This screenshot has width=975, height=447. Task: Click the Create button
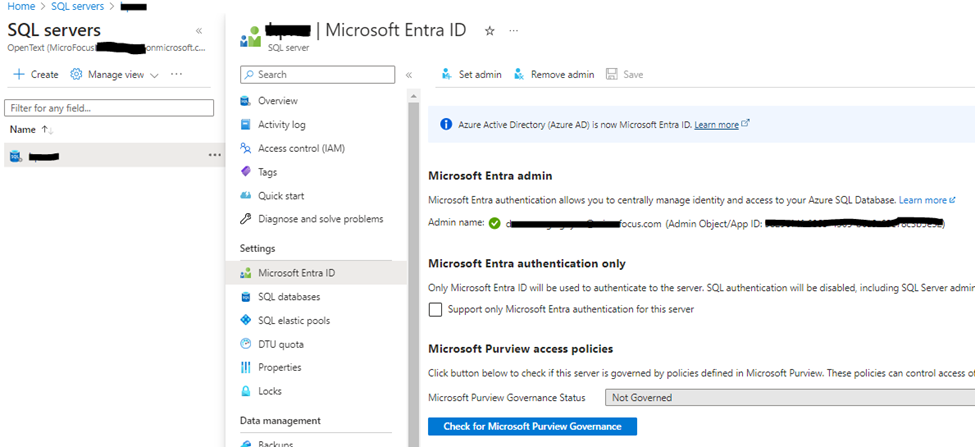[36, 74]
